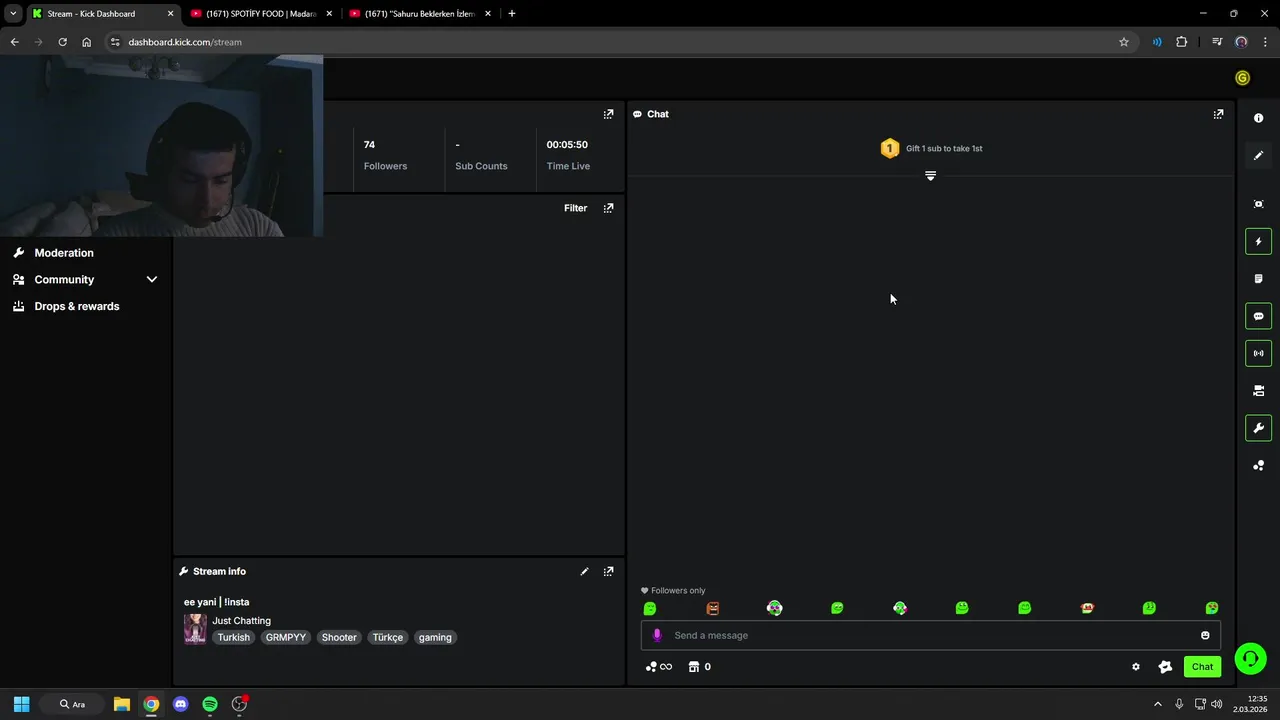1280x720 pixels.
Task: Click the 00:05:50 Time Live stat
Action: pyautogui.click(x=568, y=155)
